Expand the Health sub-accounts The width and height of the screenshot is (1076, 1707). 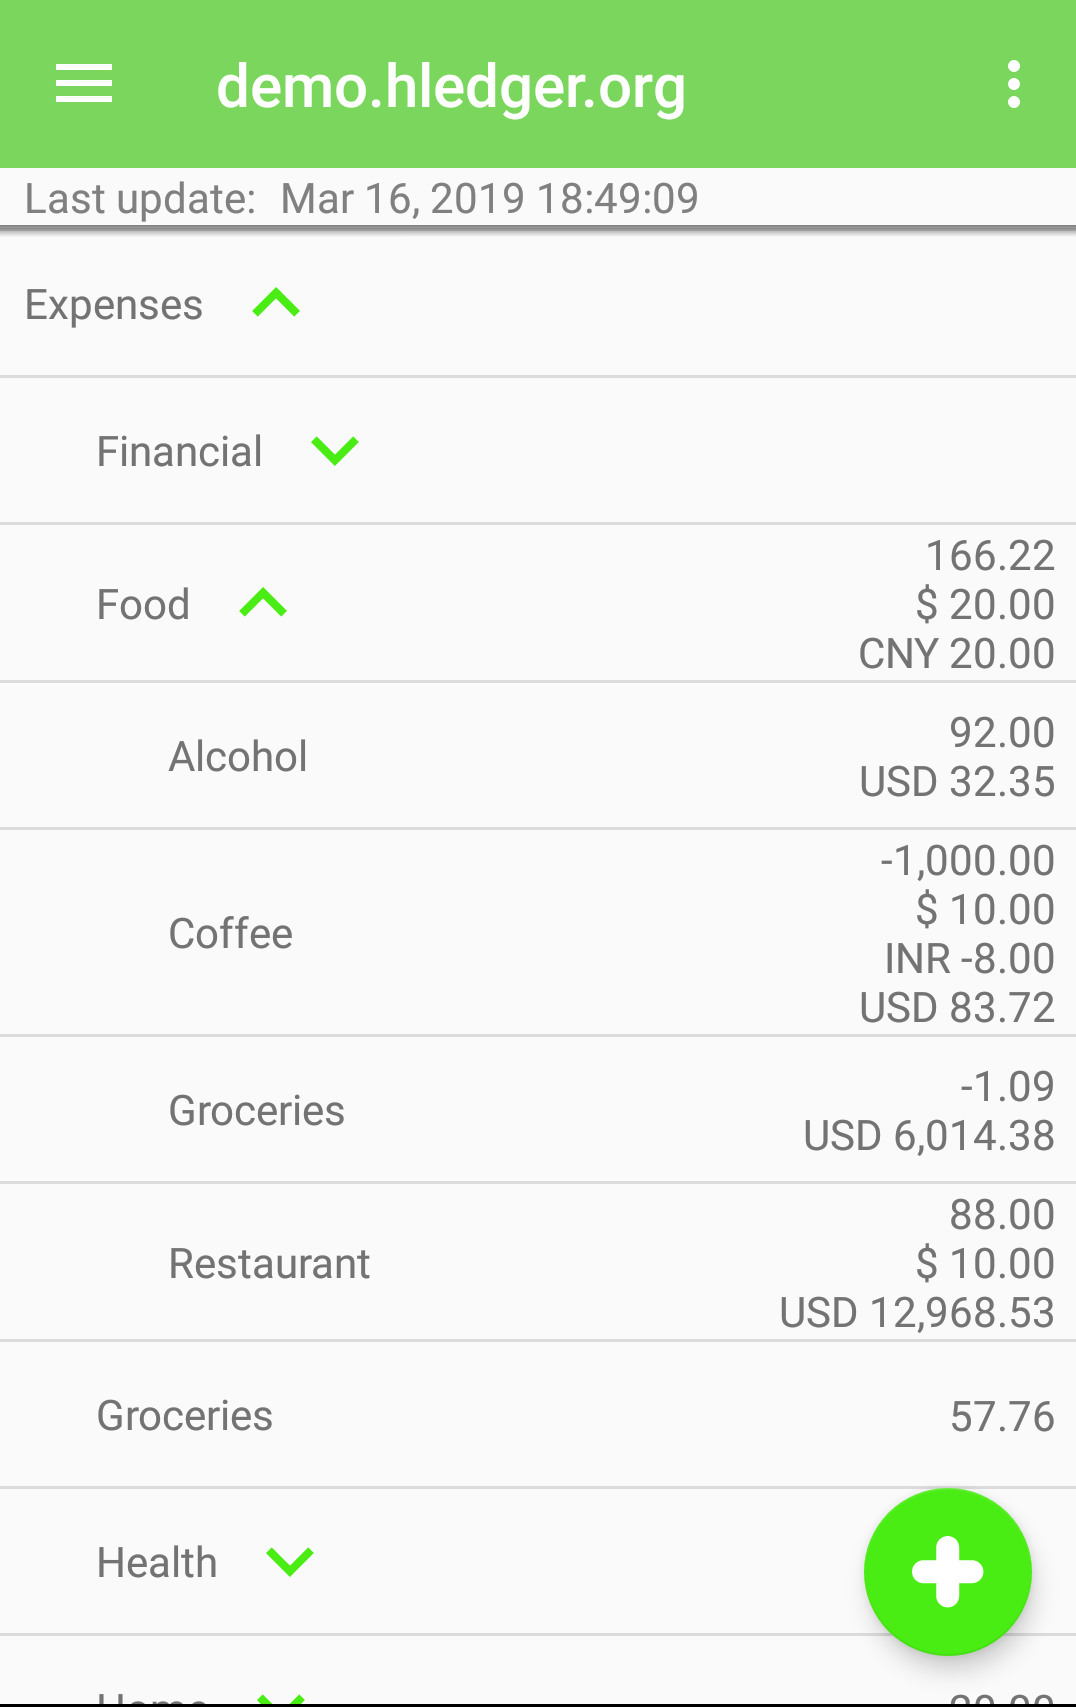290,1561
